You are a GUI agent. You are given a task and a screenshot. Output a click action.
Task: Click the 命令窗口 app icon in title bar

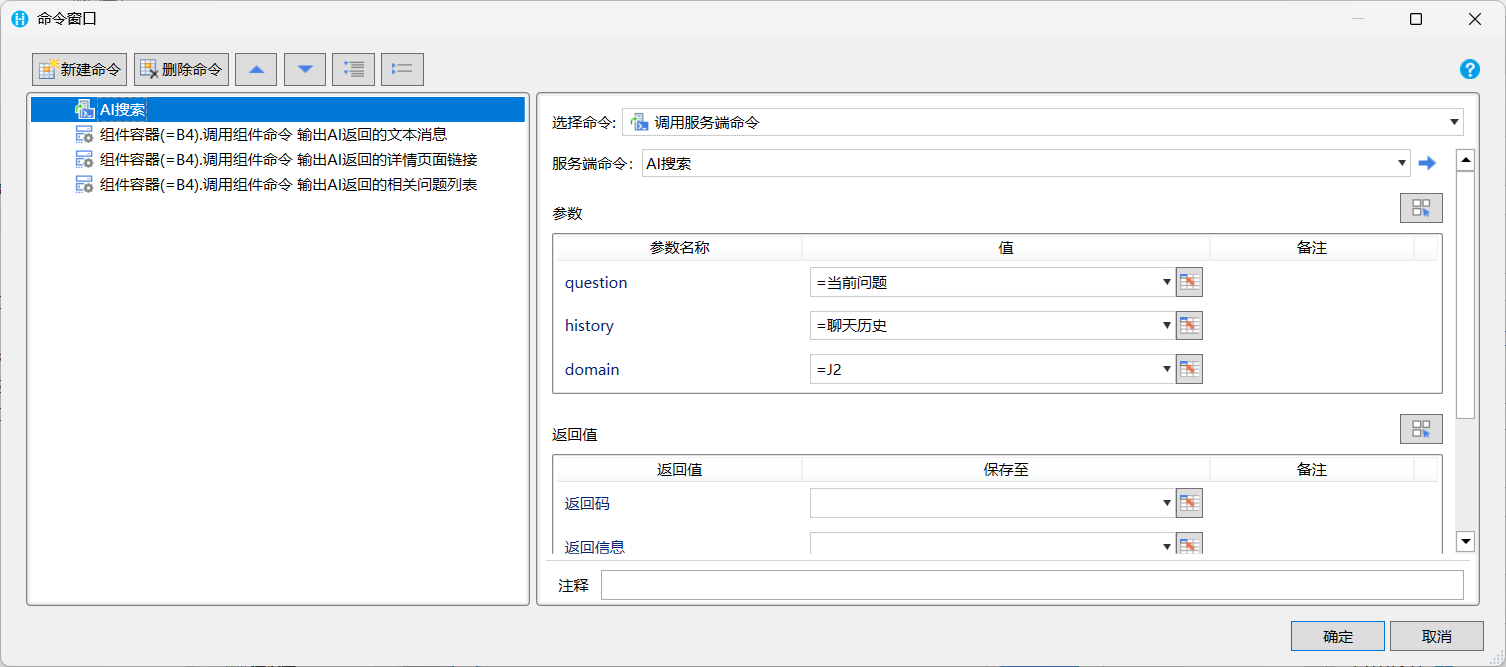coord(19,18)
